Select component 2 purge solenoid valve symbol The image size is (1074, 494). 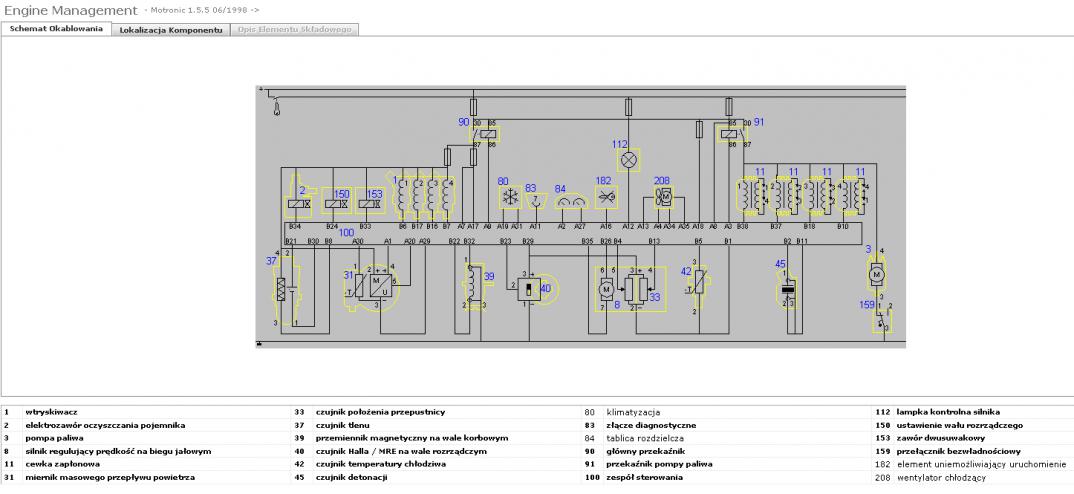click(299, 201)
